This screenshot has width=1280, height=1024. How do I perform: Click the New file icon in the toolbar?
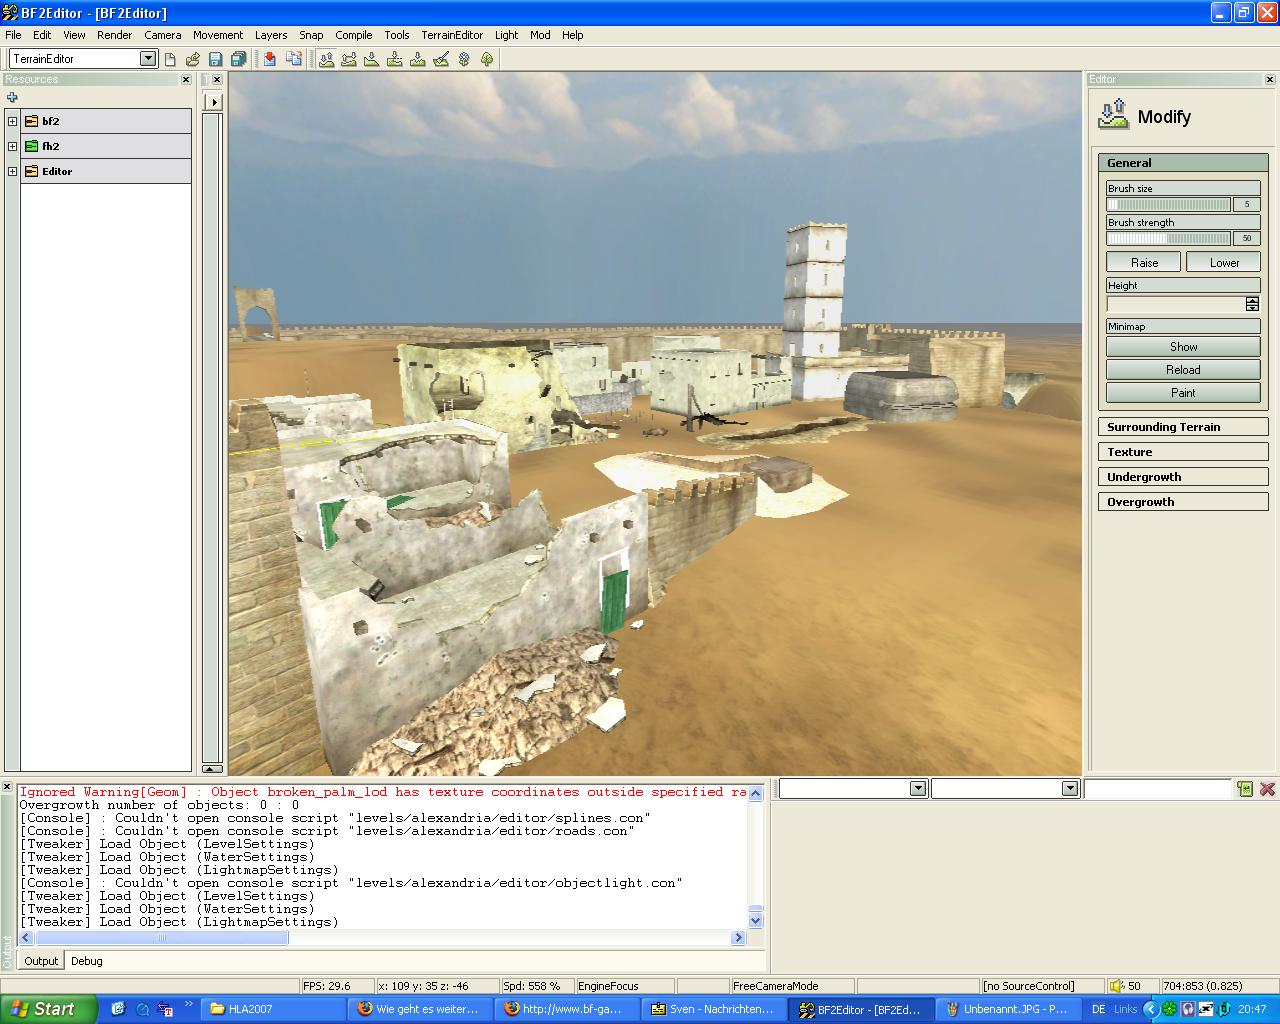(170, 59)
